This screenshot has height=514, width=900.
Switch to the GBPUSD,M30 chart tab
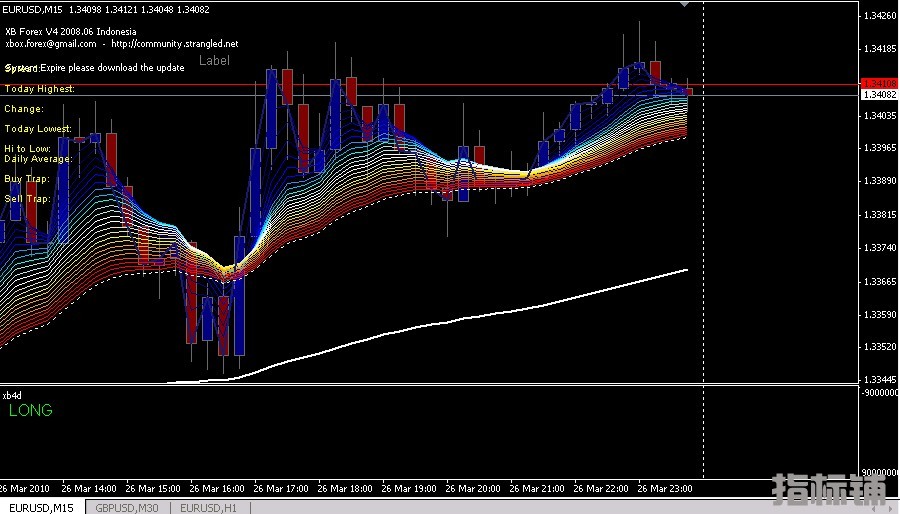tap(127, 508)
